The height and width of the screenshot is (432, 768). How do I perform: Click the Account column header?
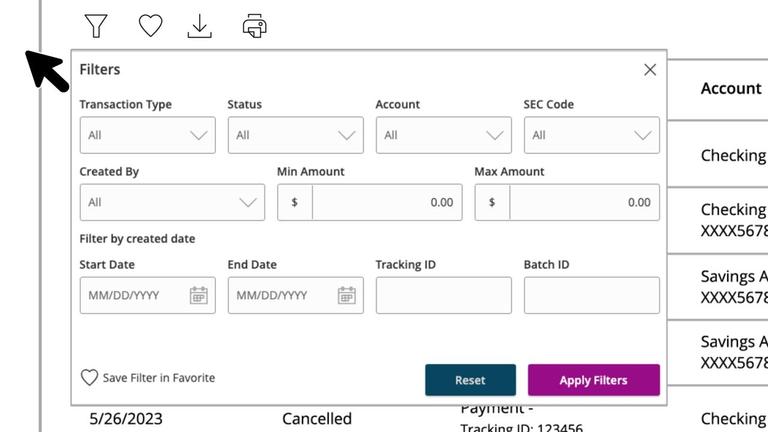(x=731, y=89)
